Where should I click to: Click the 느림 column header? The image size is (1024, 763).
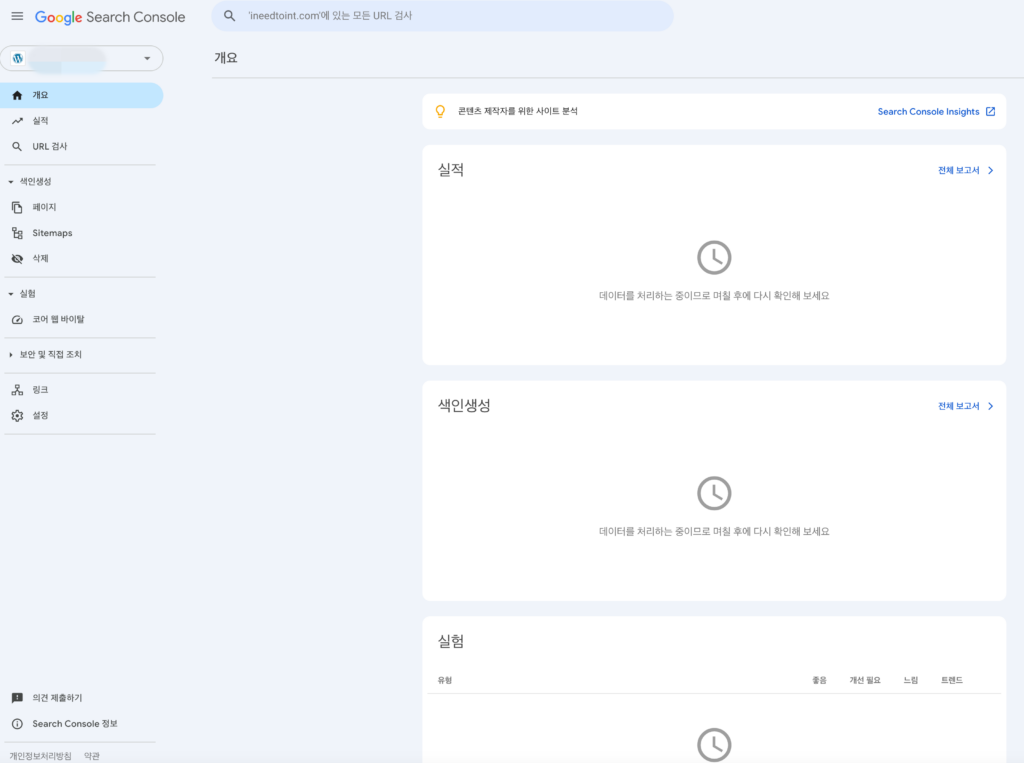click(x=910, y=681)
